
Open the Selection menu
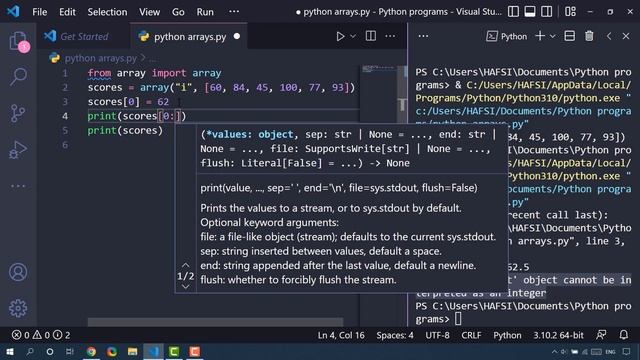(x=107, y=12)
